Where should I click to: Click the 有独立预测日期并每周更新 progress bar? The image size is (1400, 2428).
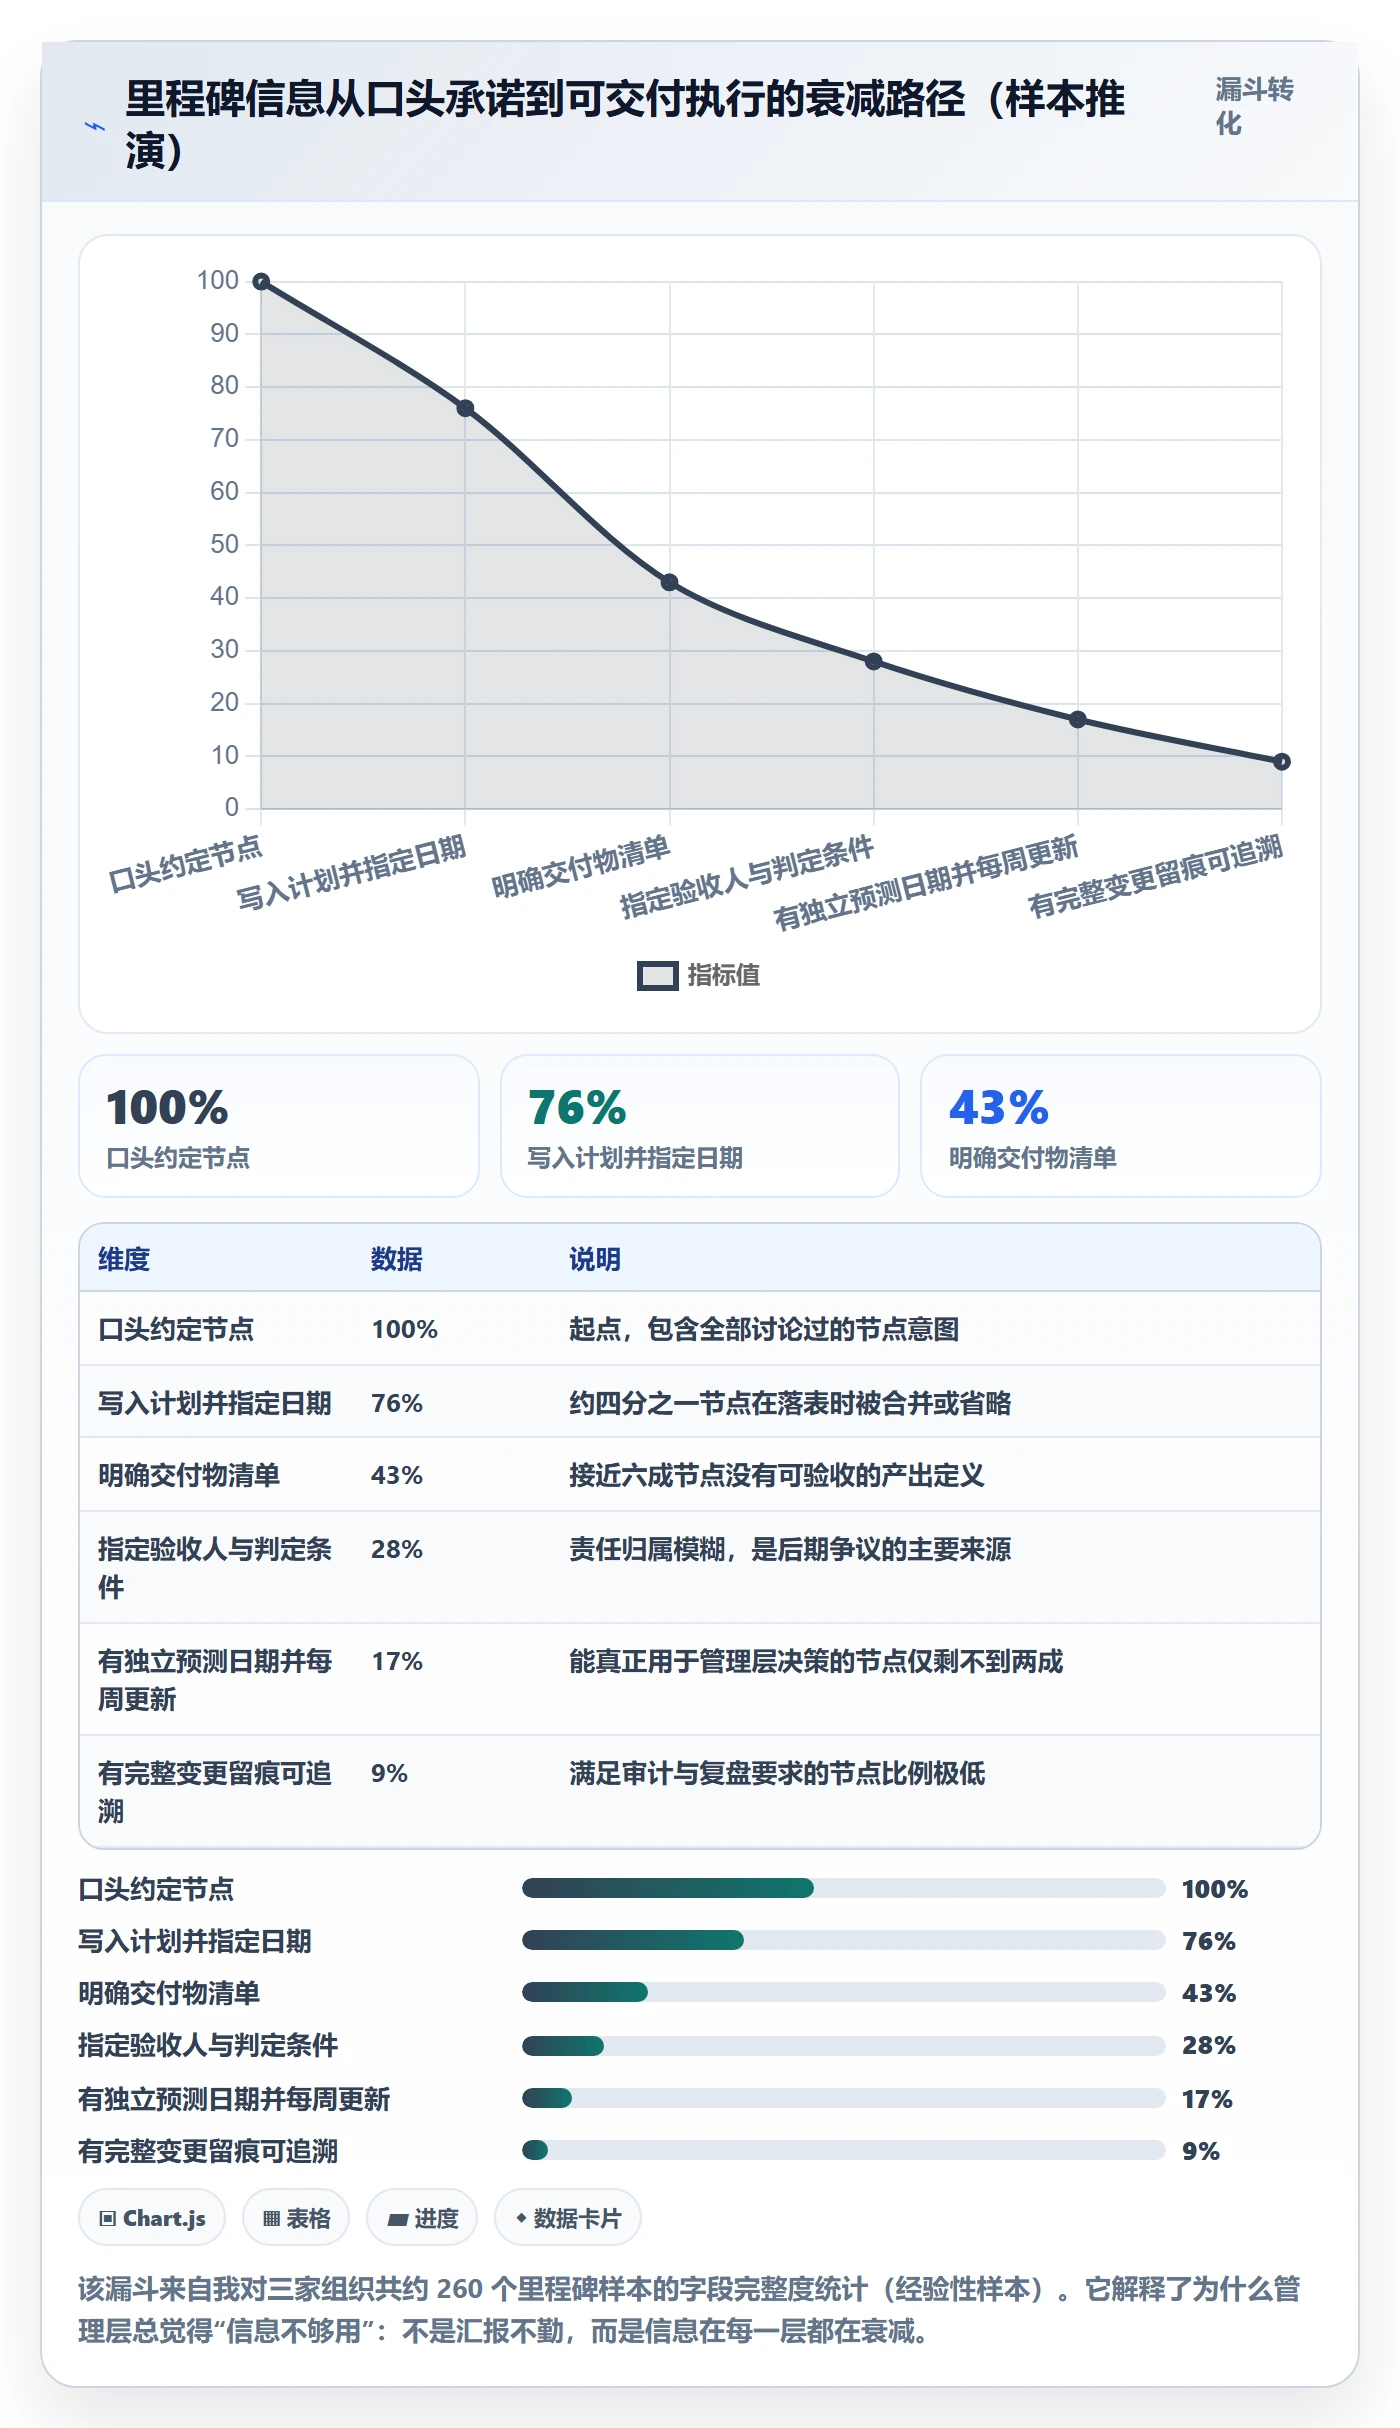pos(843,2097)
